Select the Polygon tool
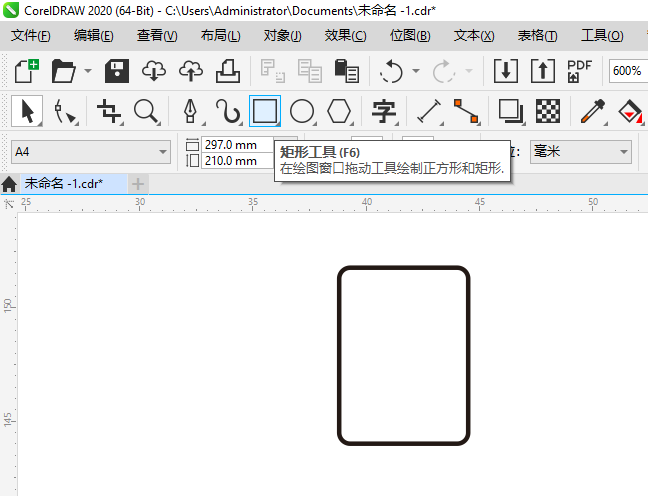Viewport: 648px width, 496px height. tap(339, 111)
